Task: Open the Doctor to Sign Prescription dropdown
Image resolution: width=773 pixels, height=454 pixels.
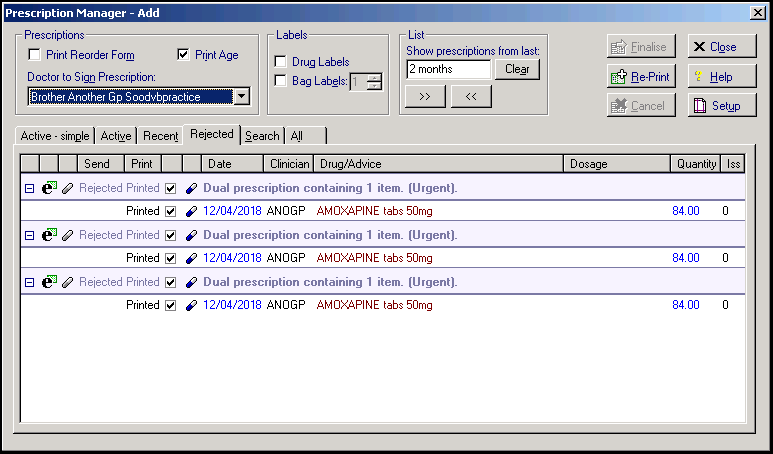Action: pyautogui.click(x=241, y=97)
